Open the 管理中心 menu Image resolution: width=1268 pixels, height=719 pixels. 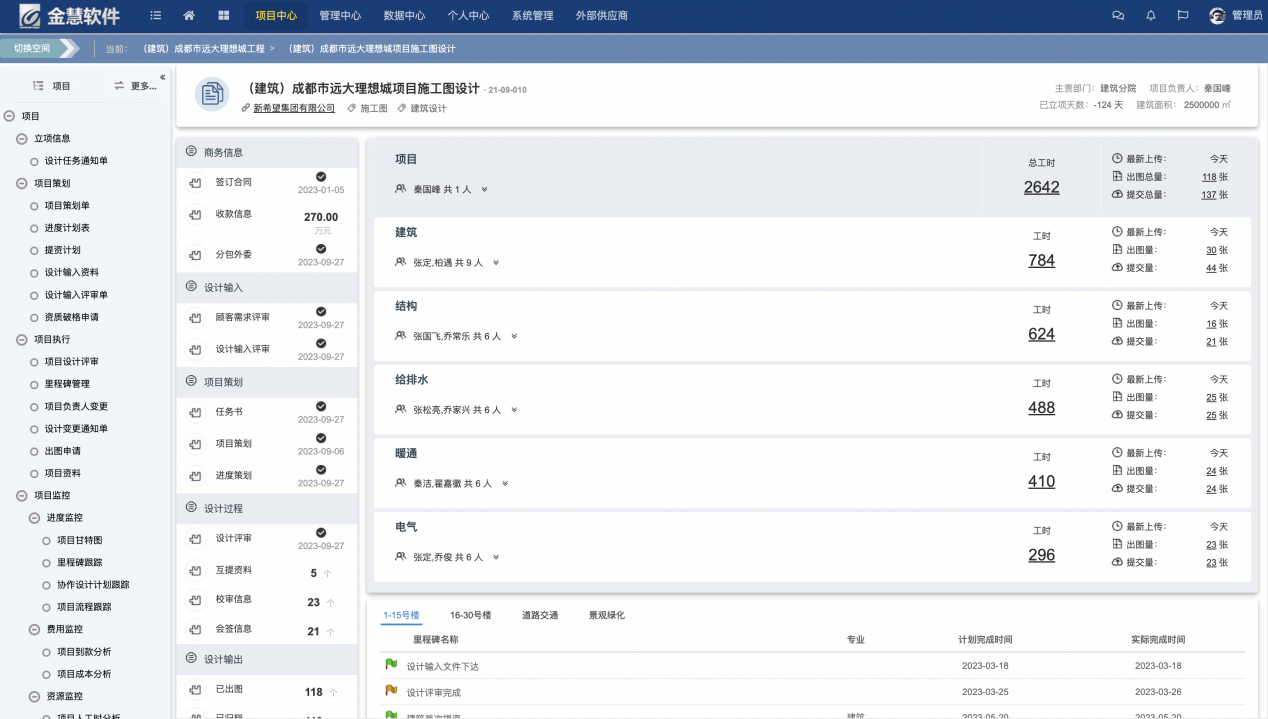[340, 15]
